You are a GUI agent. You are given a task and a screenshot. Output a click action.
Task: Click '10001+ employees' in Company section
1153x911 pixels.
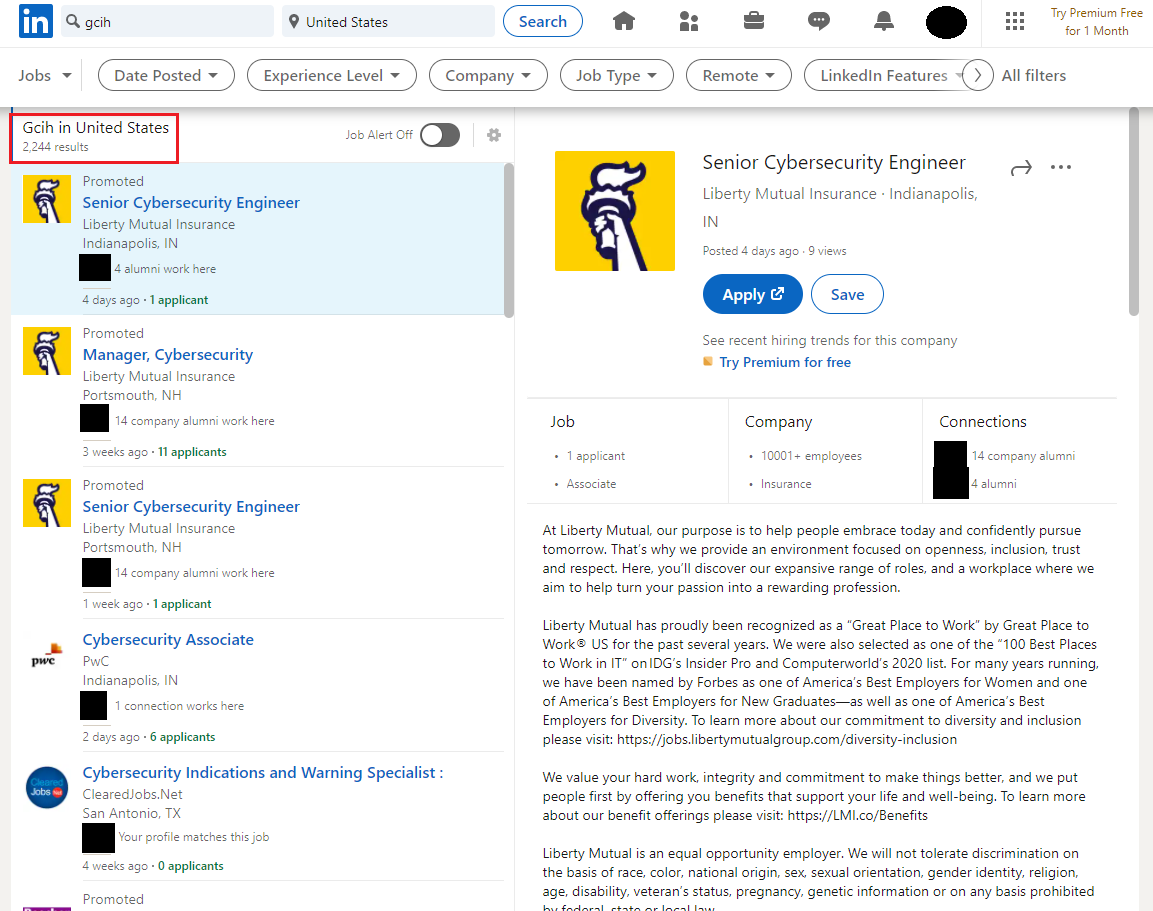pyautogui.click(x=811, y=456)
